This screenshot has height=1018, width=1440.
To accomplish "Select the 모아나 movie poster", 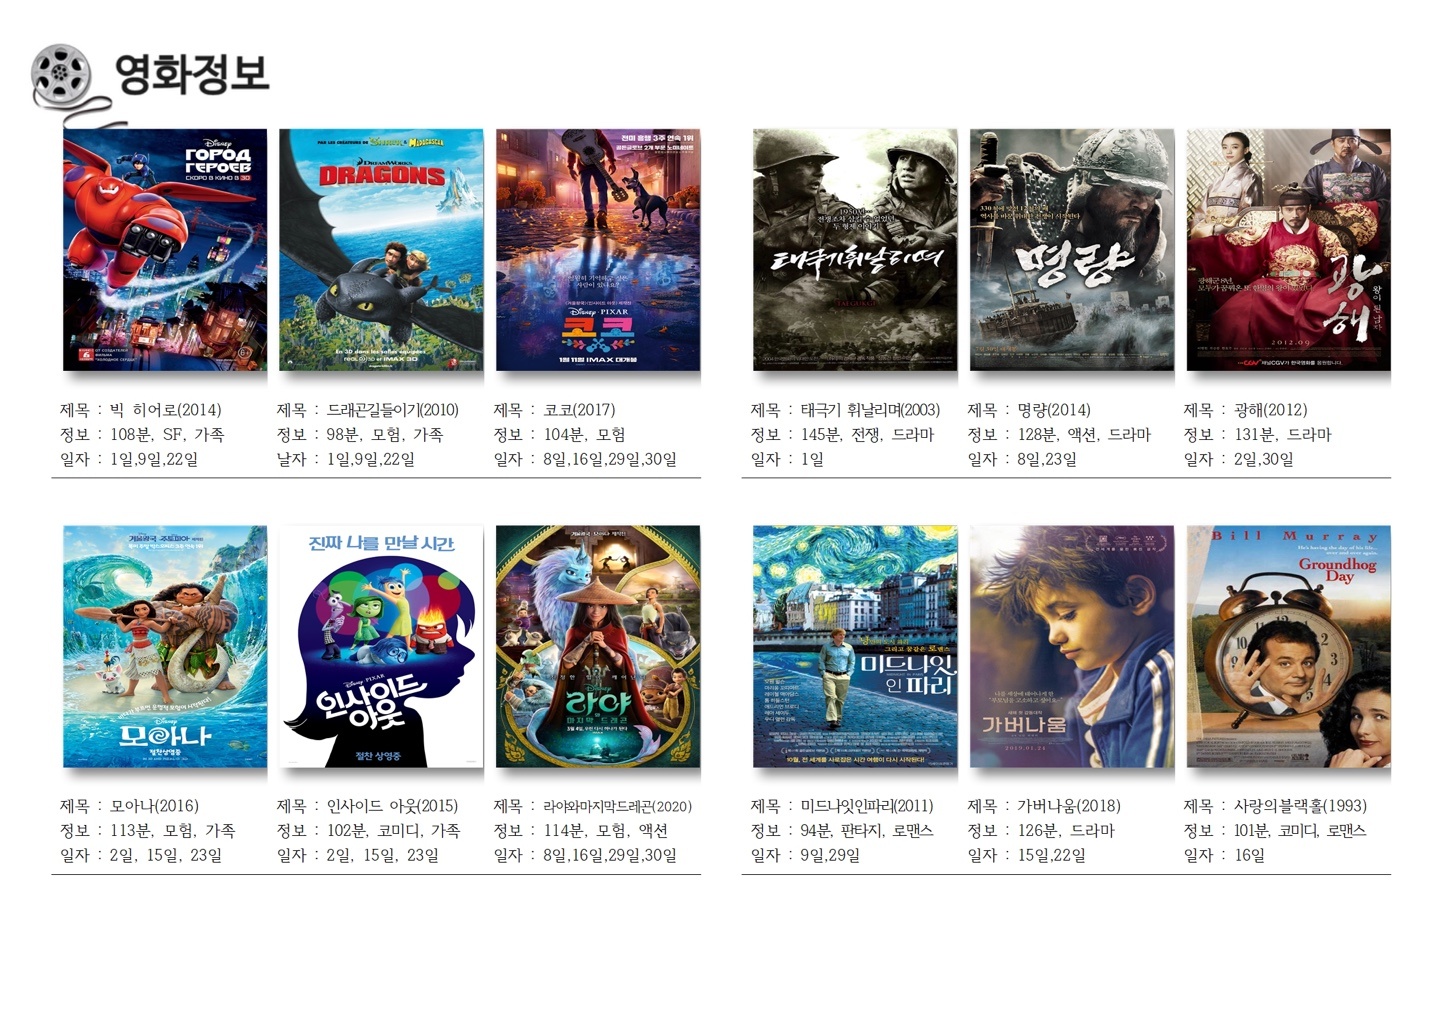I will (165, 647).
